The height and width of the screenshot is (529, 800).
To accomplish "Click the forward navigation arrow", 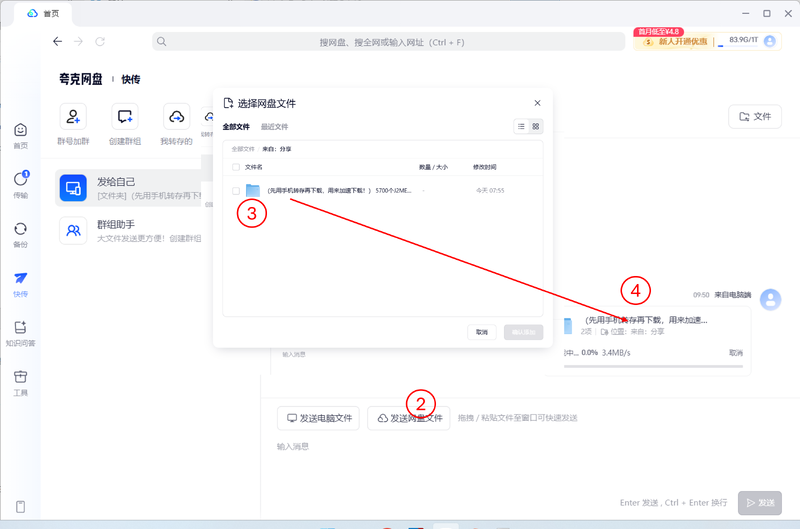I will (79, 41).
